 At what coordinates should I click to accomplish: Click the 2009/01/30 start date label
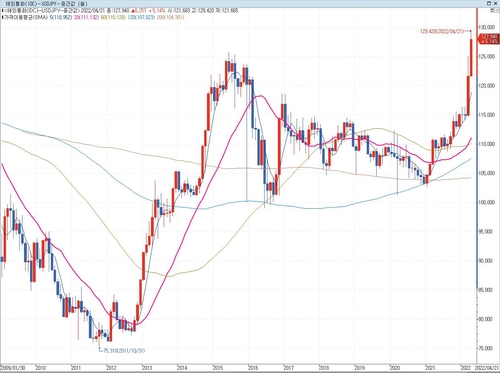pyautogui.click(x=13, y=368)
